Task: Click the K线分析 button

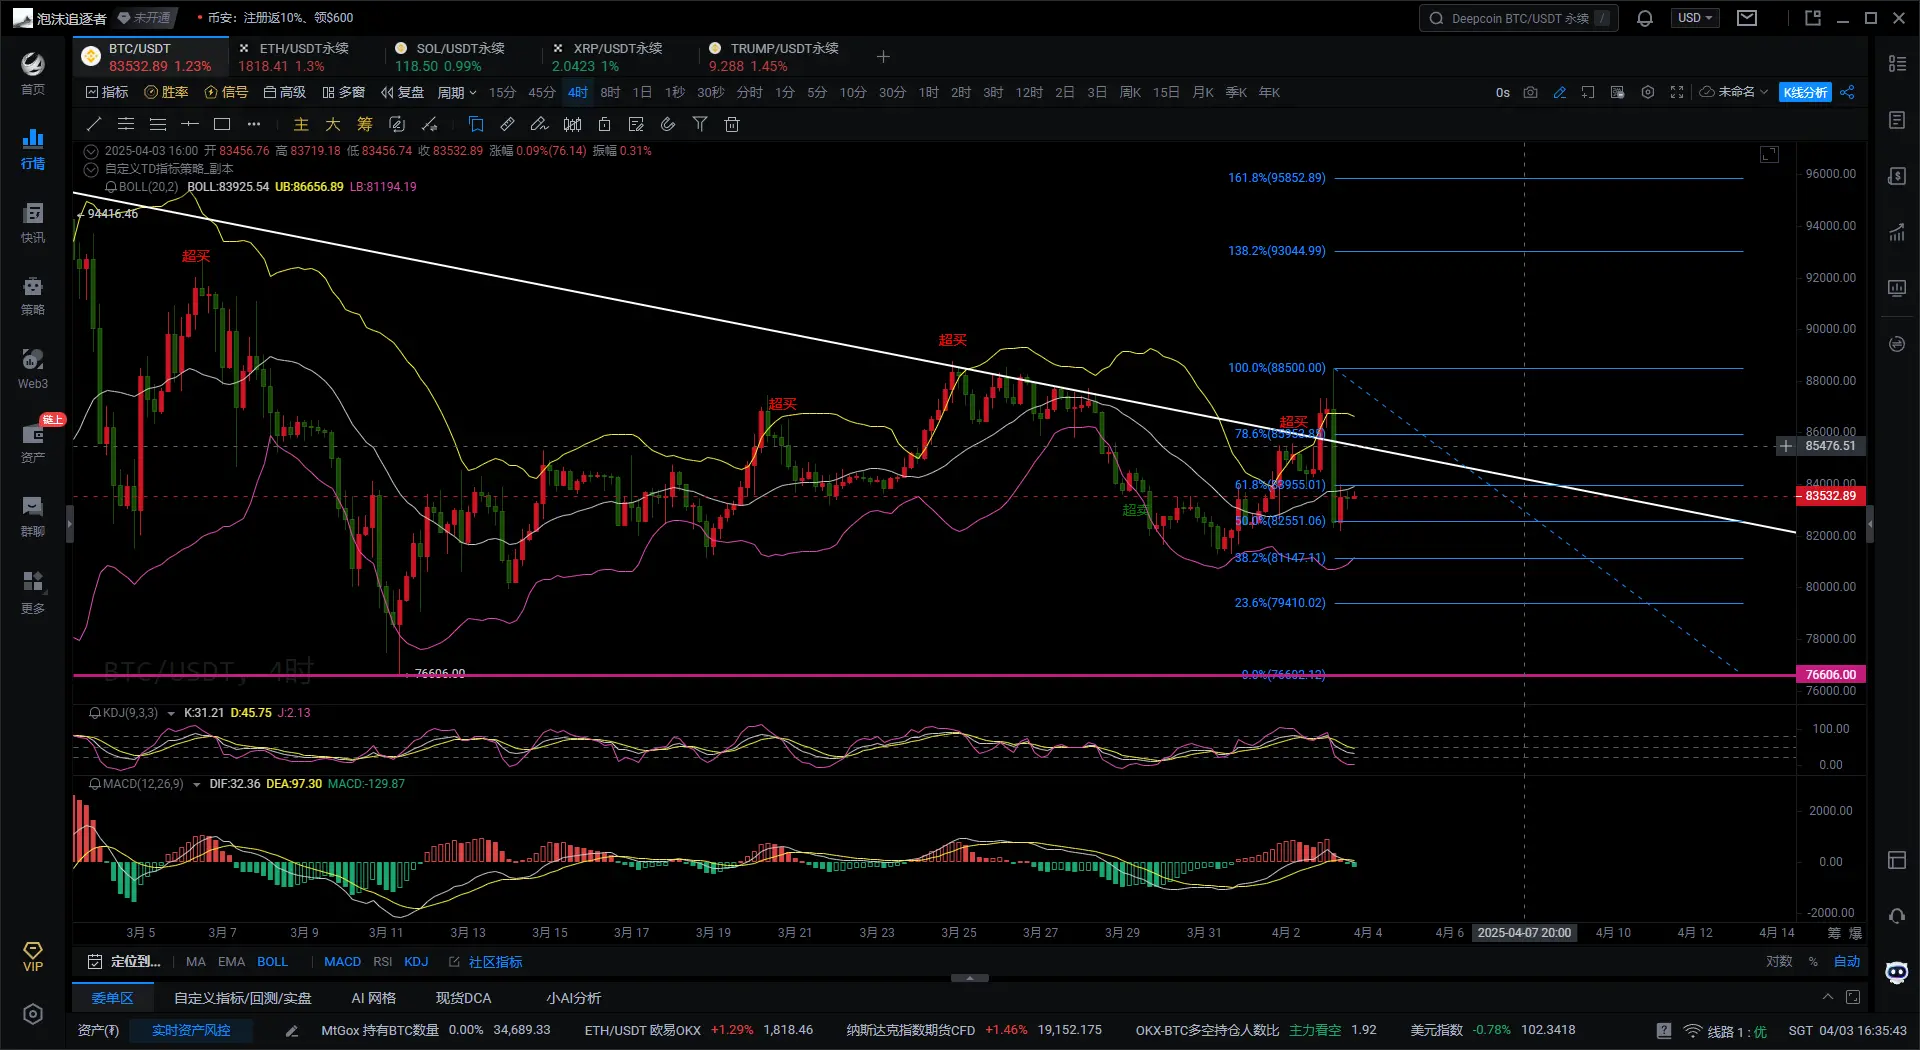Action: tap(1805, 92)
